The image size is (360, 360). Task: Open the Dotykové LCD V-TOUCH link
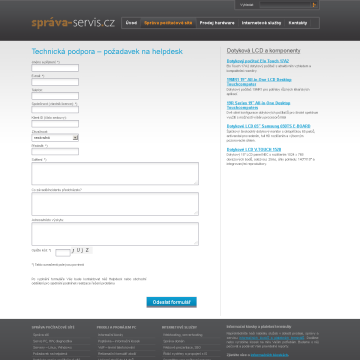(x=254, y=150)
